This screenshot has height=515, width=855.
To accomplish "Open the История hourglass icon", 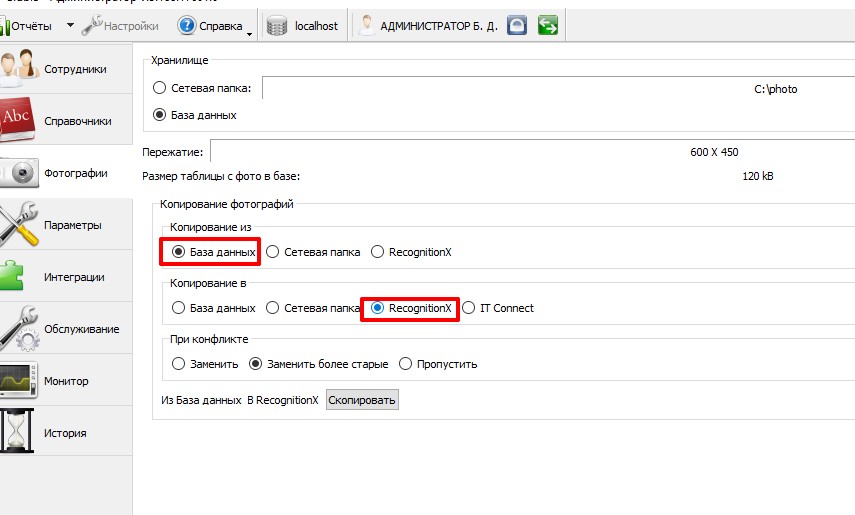I will tap(17, 430).
